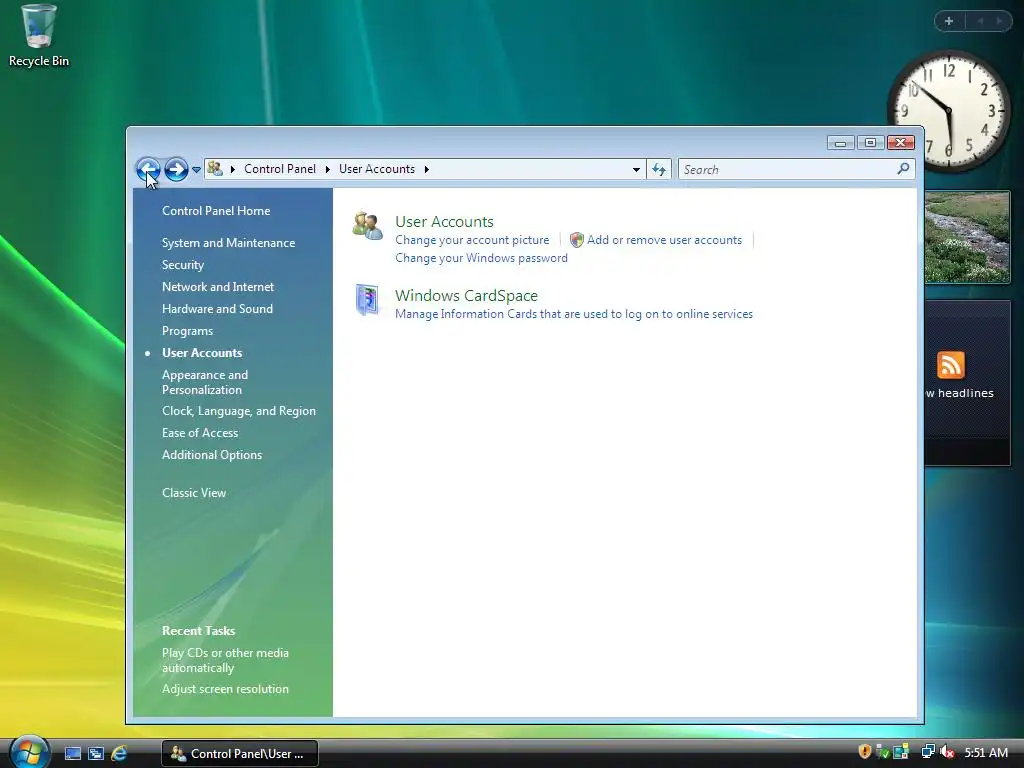Screen dimensions: 1024x768
Task: Click the analog clock gadget
Action: pos(948,111)
